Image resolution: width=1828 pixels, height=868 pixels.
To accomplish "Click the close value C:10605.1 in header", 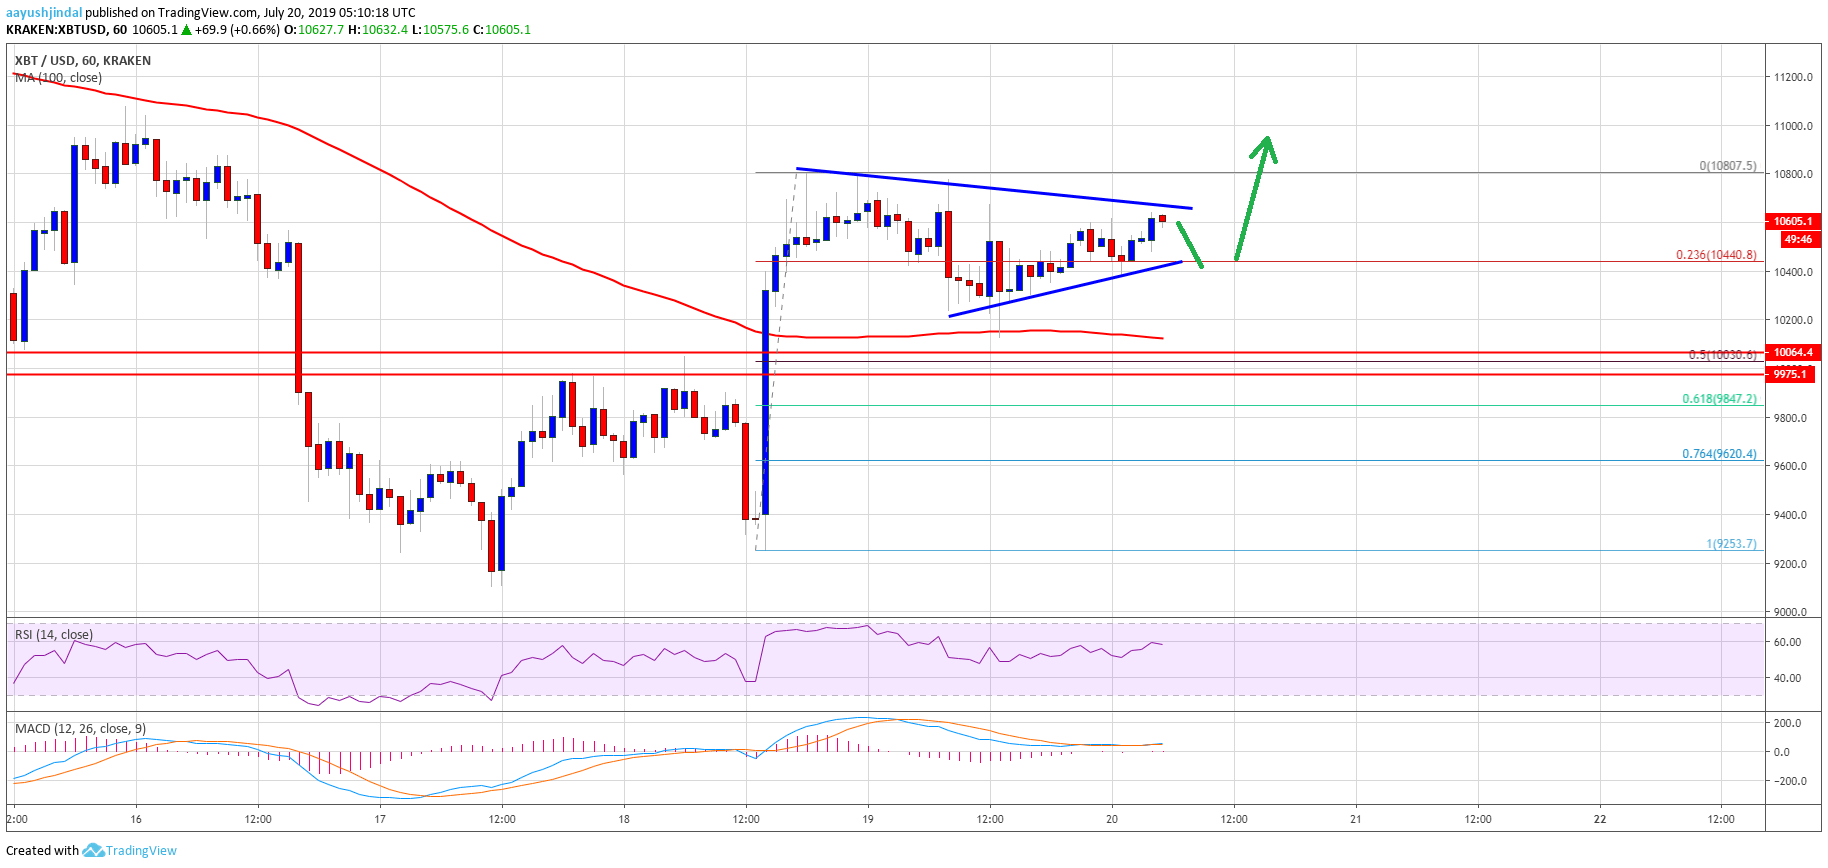I will coord(502,30).
